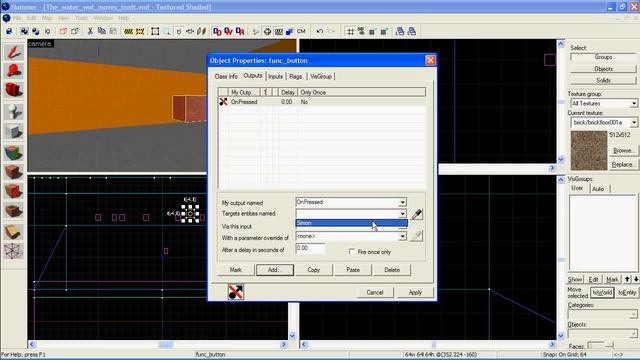Image resolution: width=640 pixels, height=360 pixels.
Task: Select the Vertex manipulation tool icon
Action: click(13, 251)
